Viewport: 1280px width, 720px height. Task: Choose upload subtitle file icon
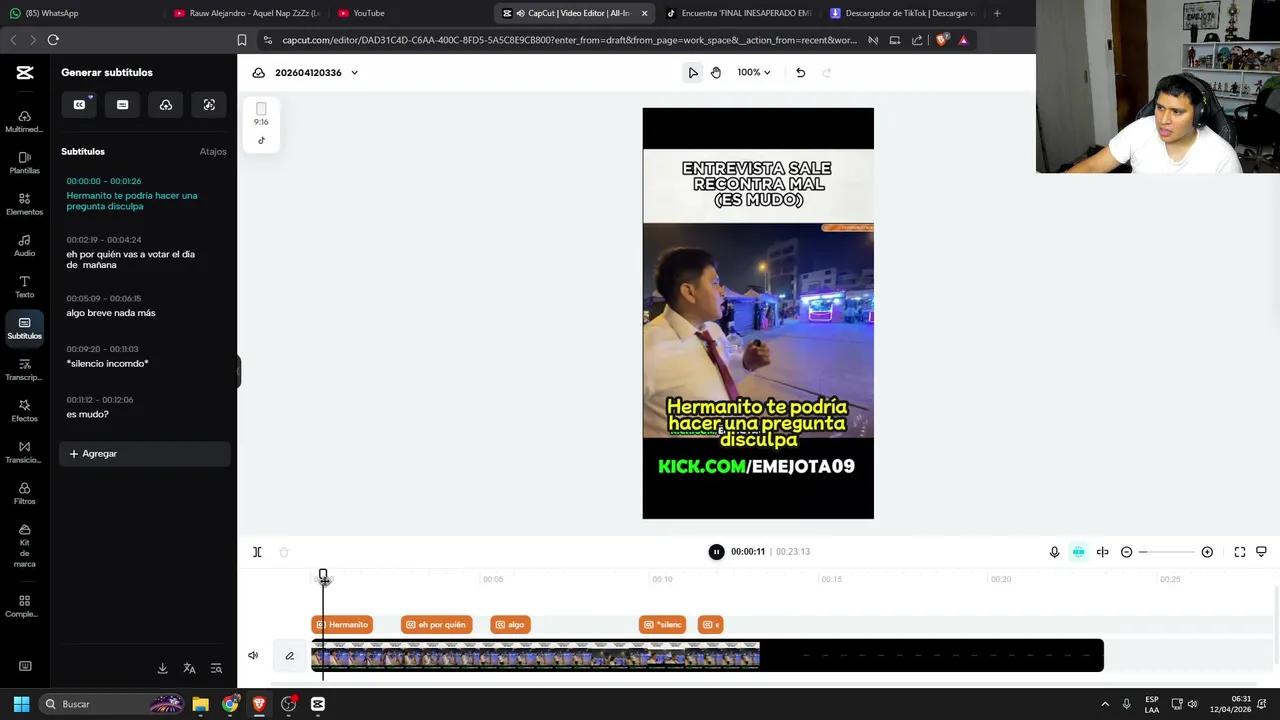[x=166, y=105]
